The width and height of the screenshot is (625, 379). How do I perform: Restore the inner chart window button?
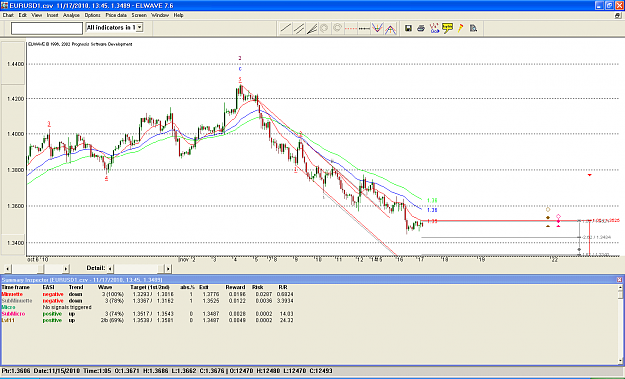(617, 16)
